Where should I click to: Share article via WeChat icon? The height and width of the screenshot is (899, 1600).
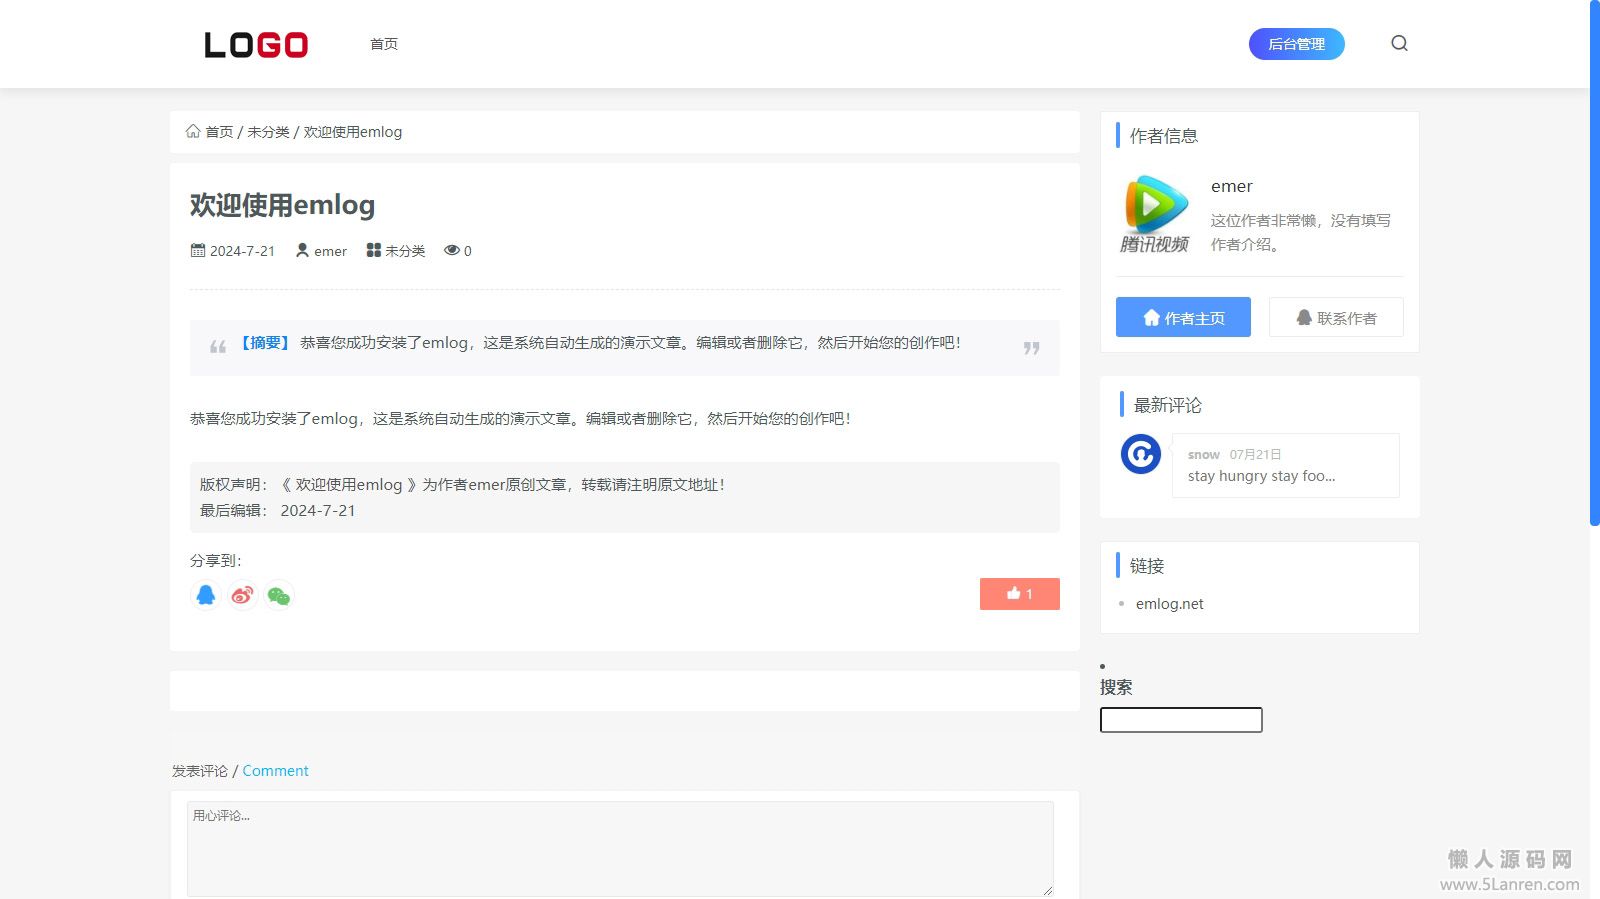click(279, 596)
